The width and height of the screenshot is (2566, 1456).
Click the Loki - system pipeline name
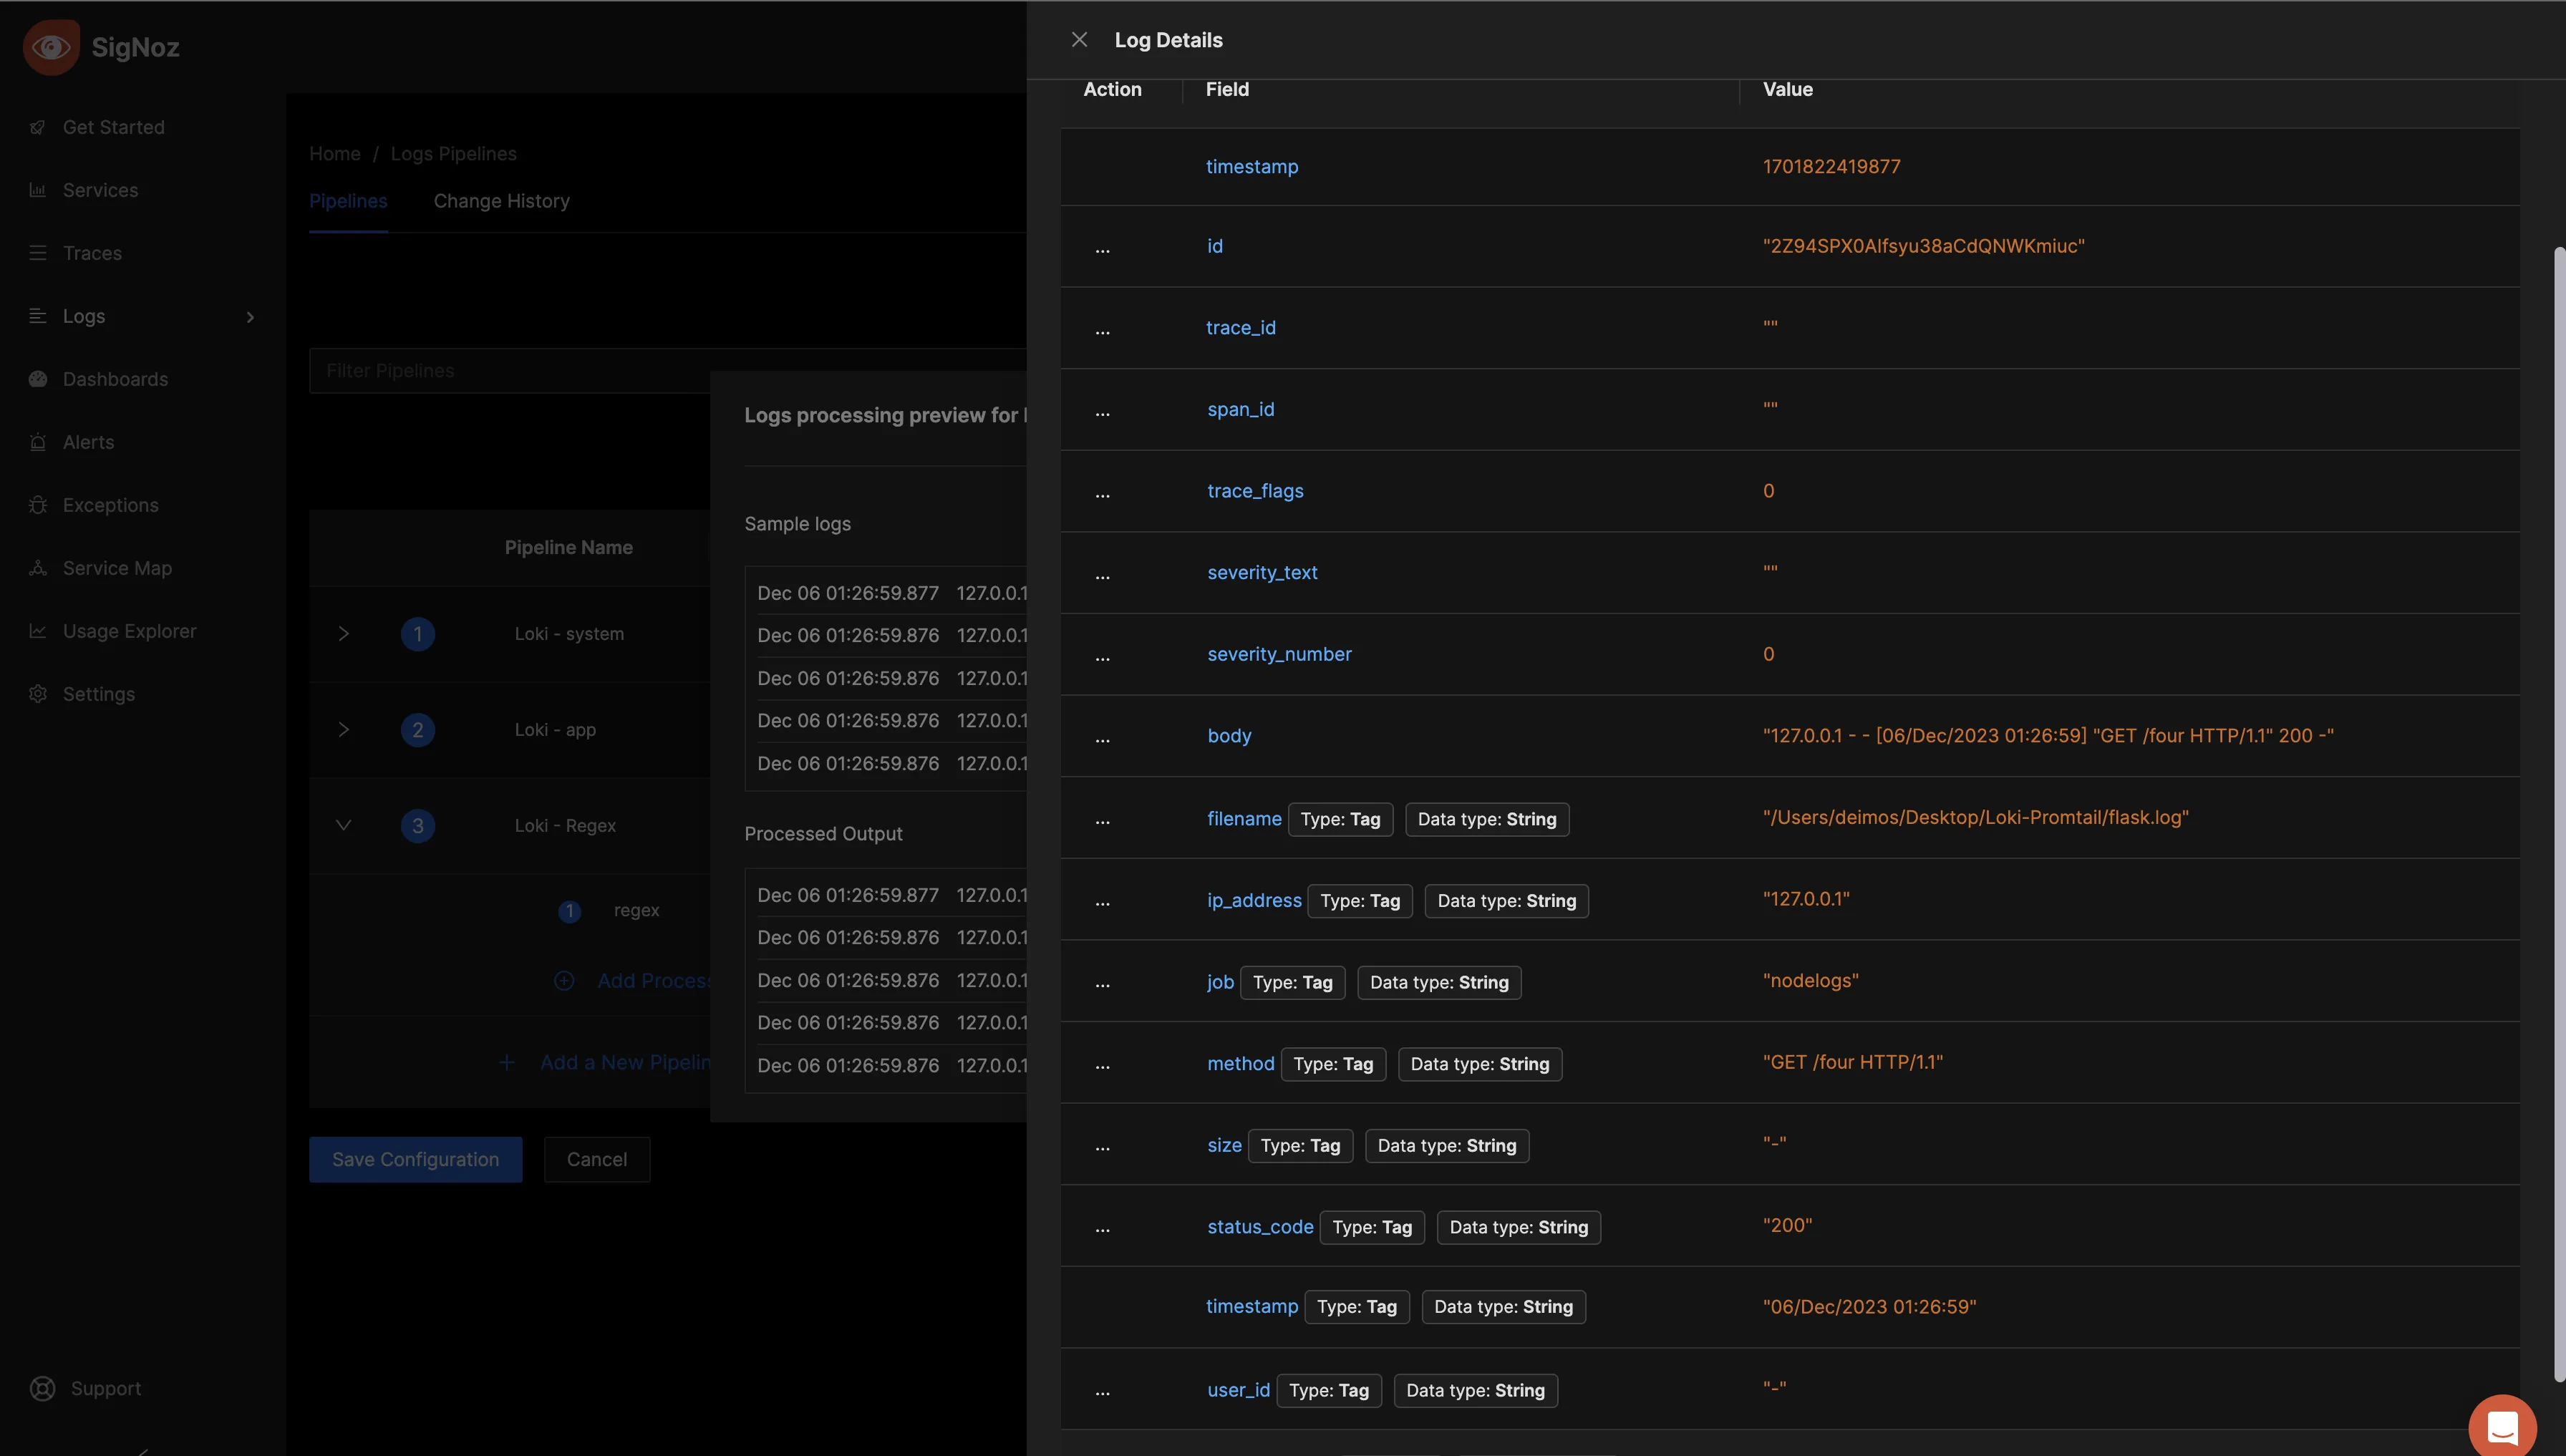point(569,633)
